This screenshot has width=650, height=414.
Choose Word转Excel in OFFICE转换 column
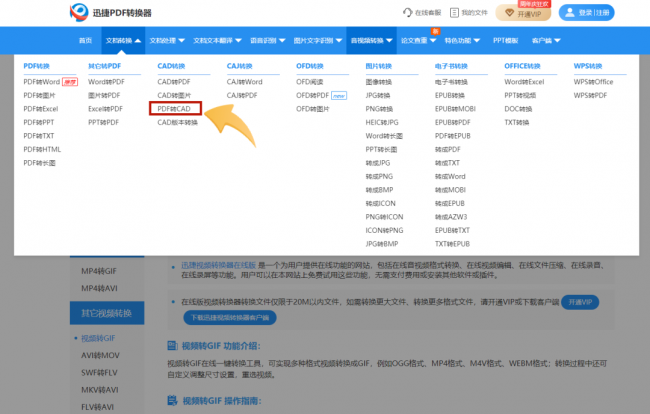(524, 82)
